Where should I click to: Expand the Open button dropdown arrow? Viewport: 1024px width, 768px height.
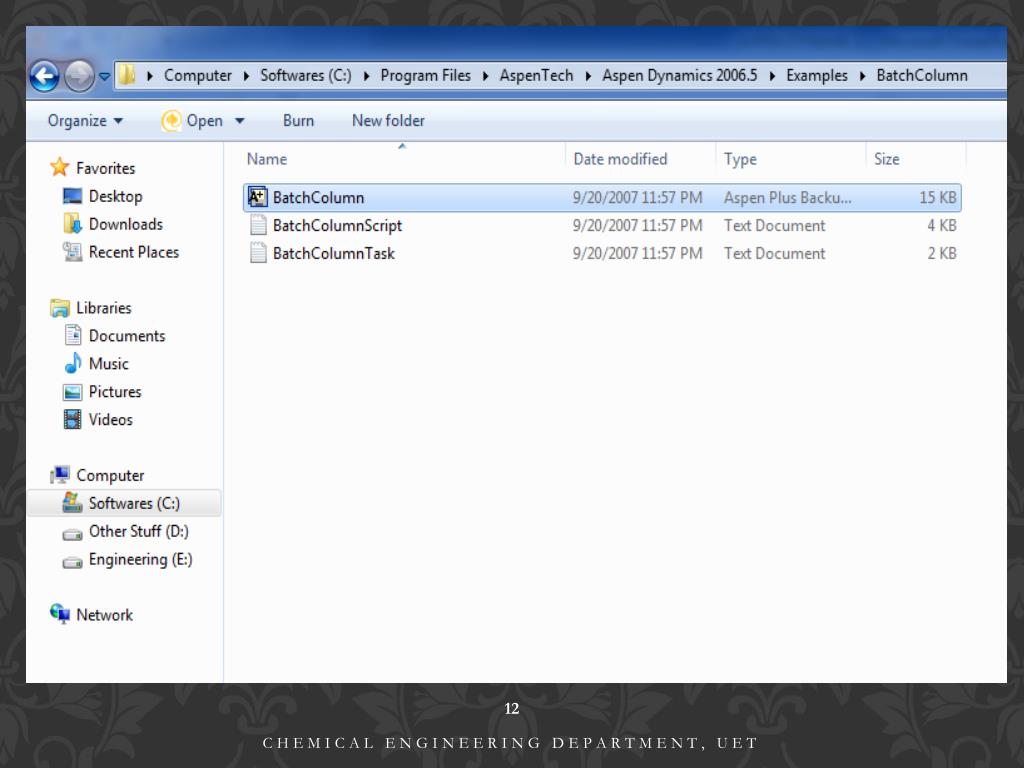pyautogui.click(x=240, y=121)
